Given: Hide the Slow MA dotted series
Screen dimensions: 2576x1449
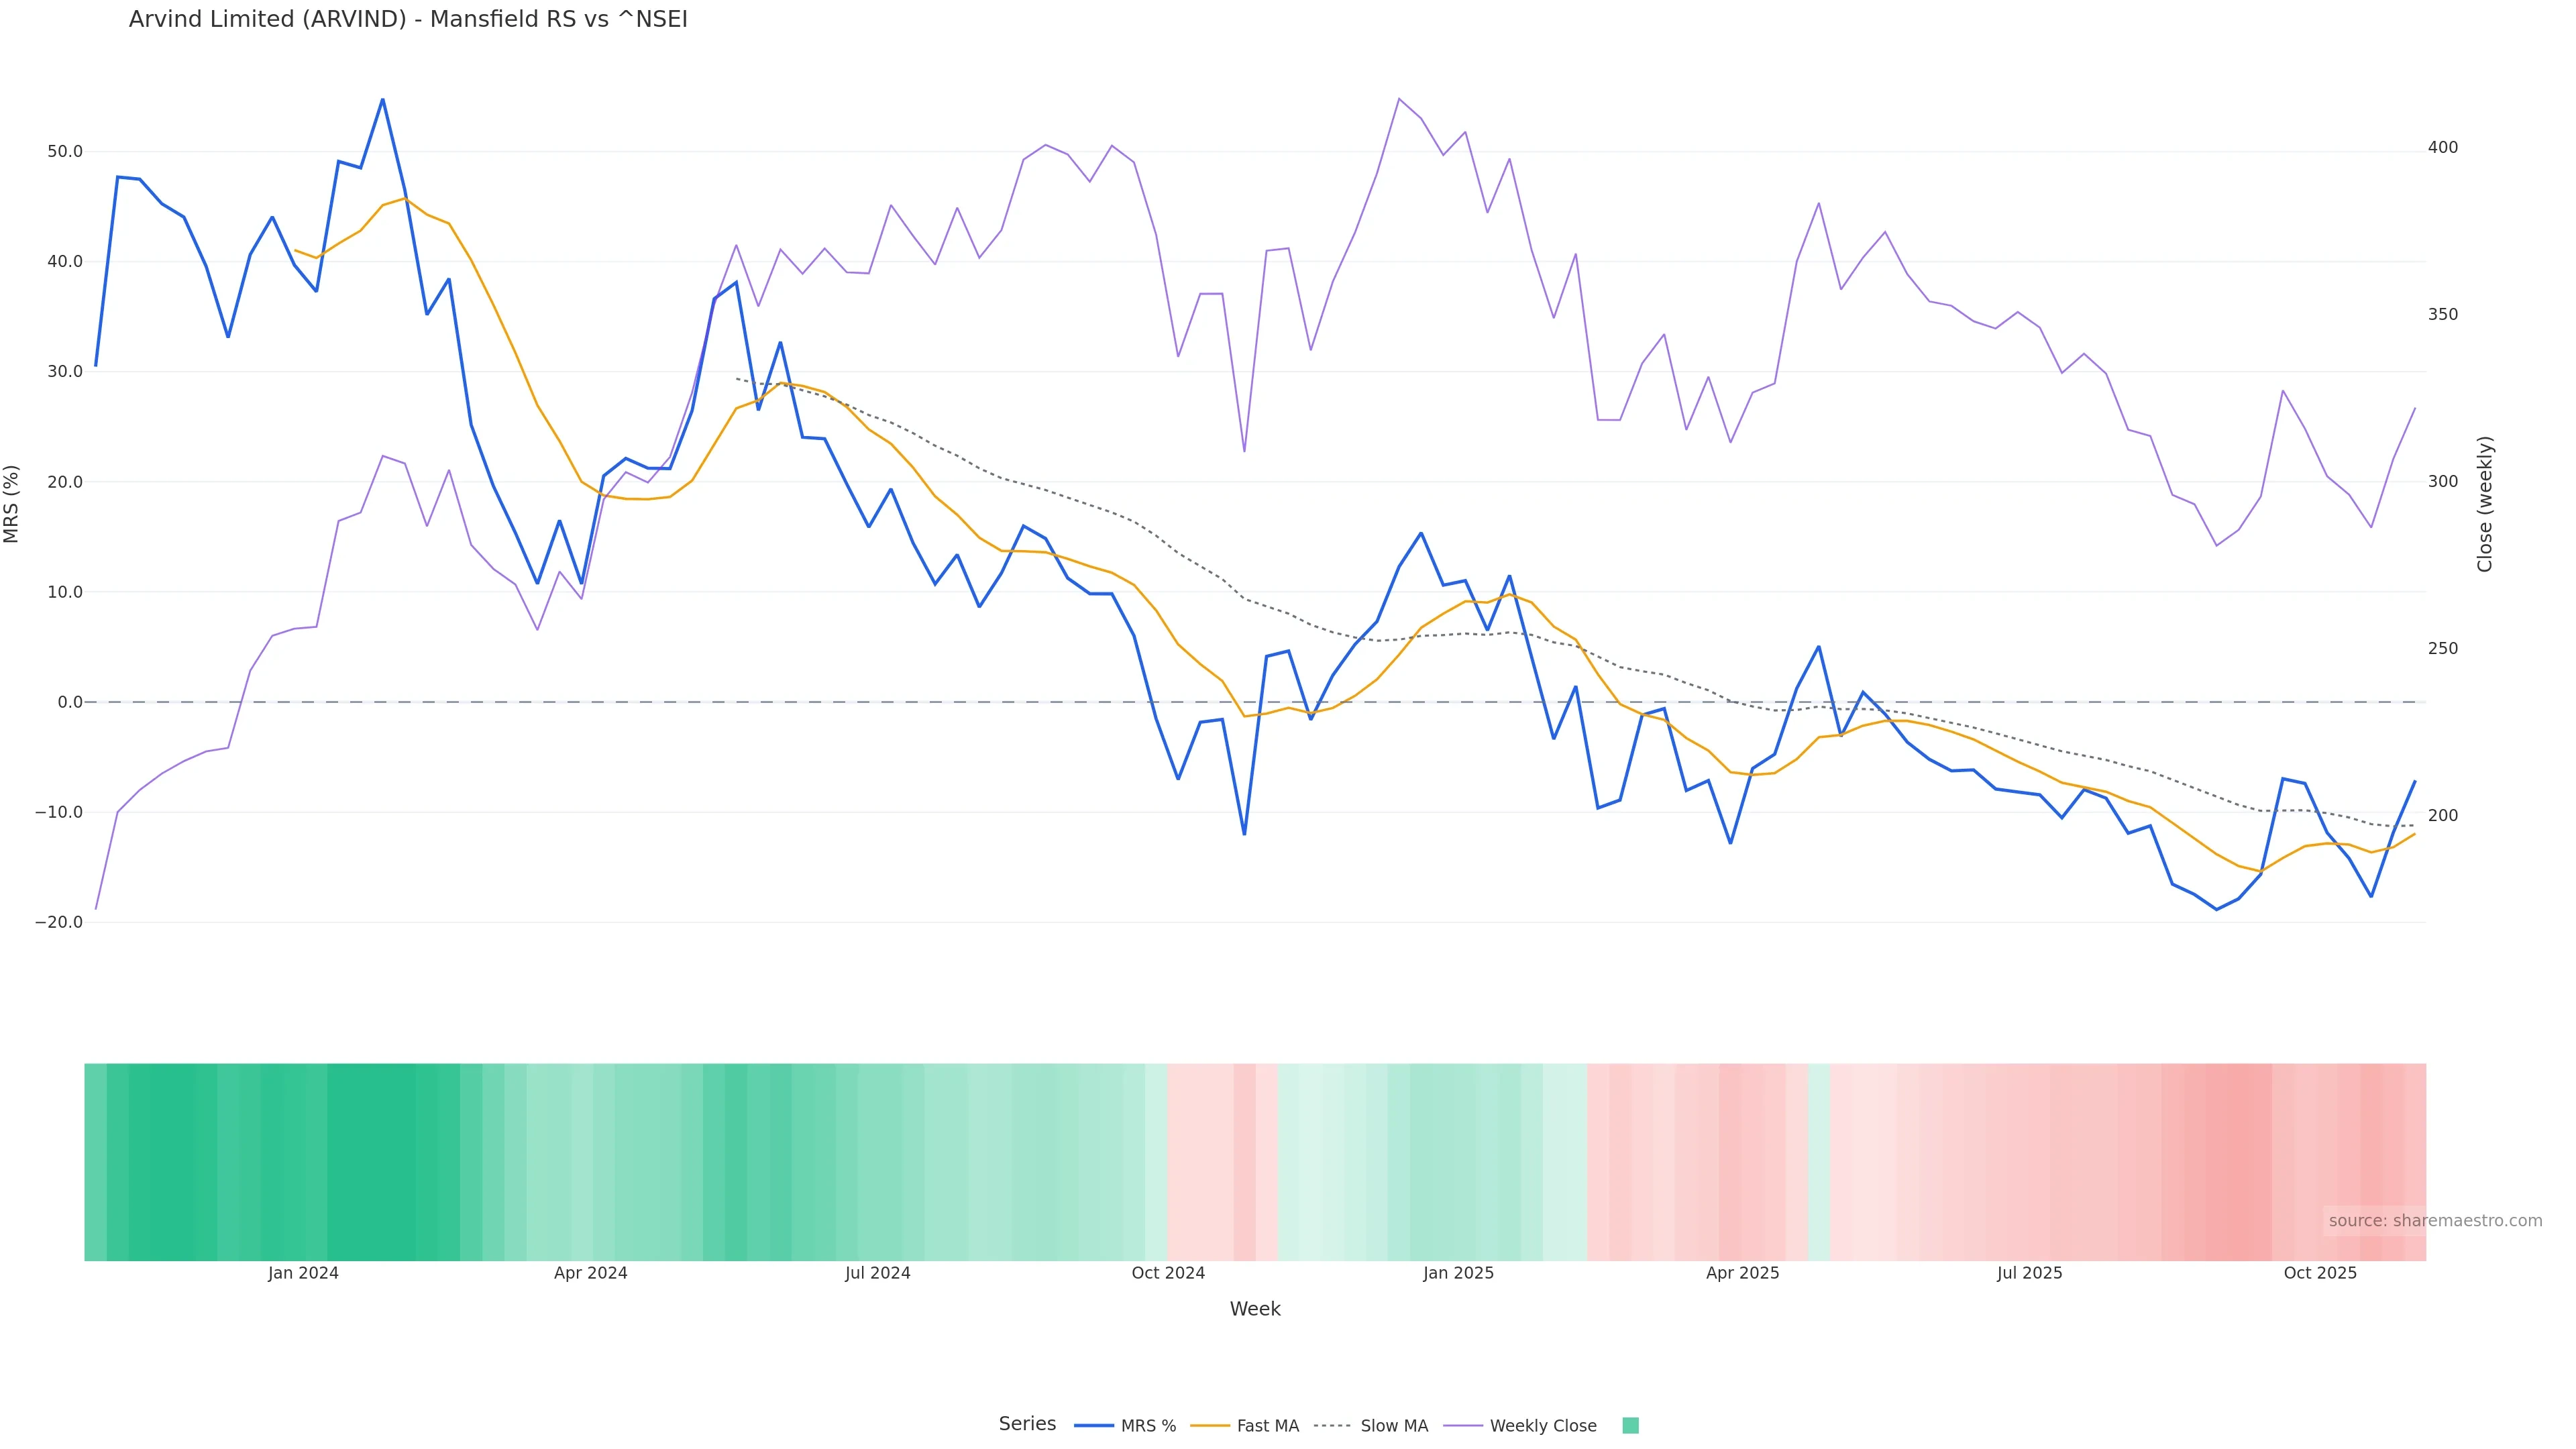Looking at the screenshot, I should pos(1393,1426).
